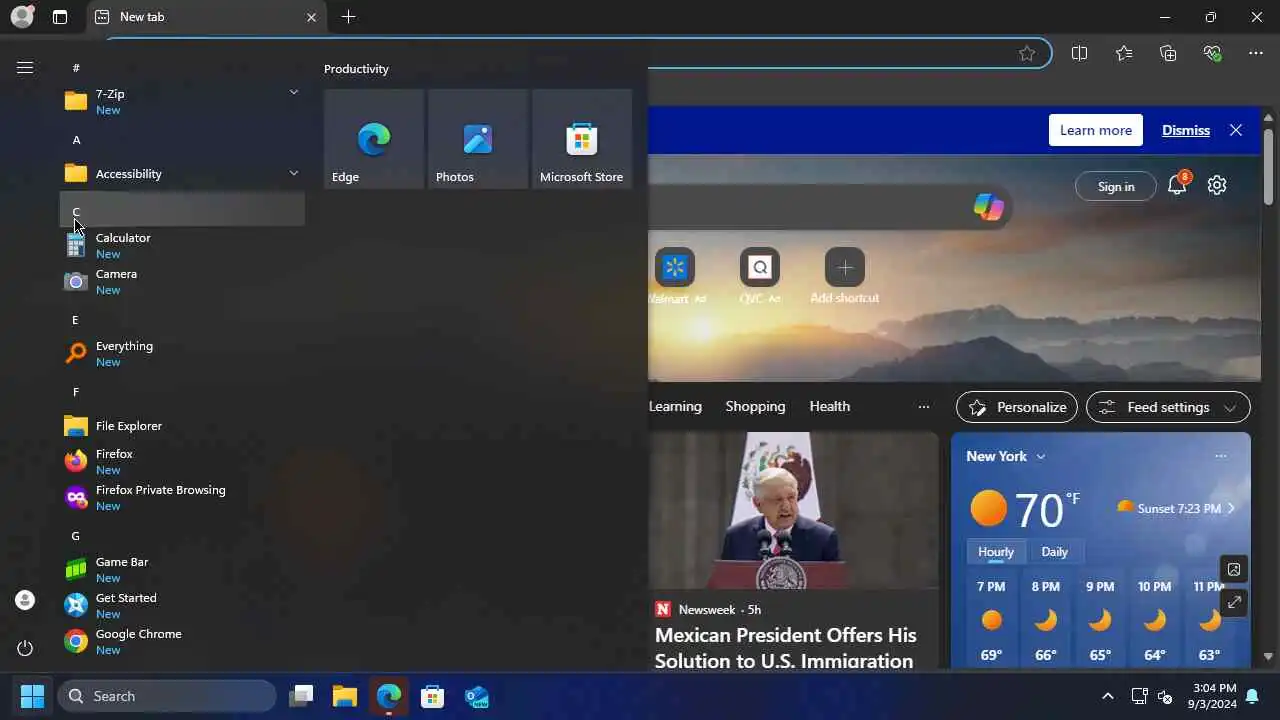The image size is (1280, 720).
Task: Open Edge split screen button
Action: pos(1079,53)
